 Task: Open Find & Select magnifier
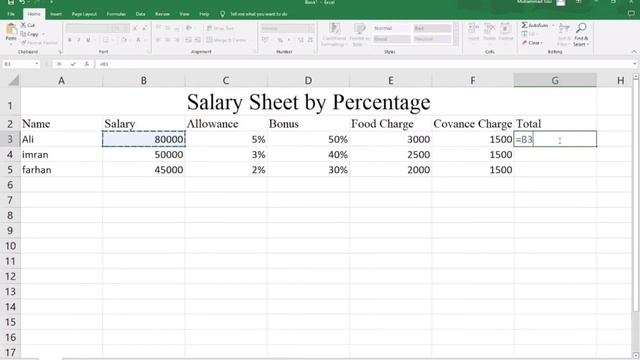581,34
